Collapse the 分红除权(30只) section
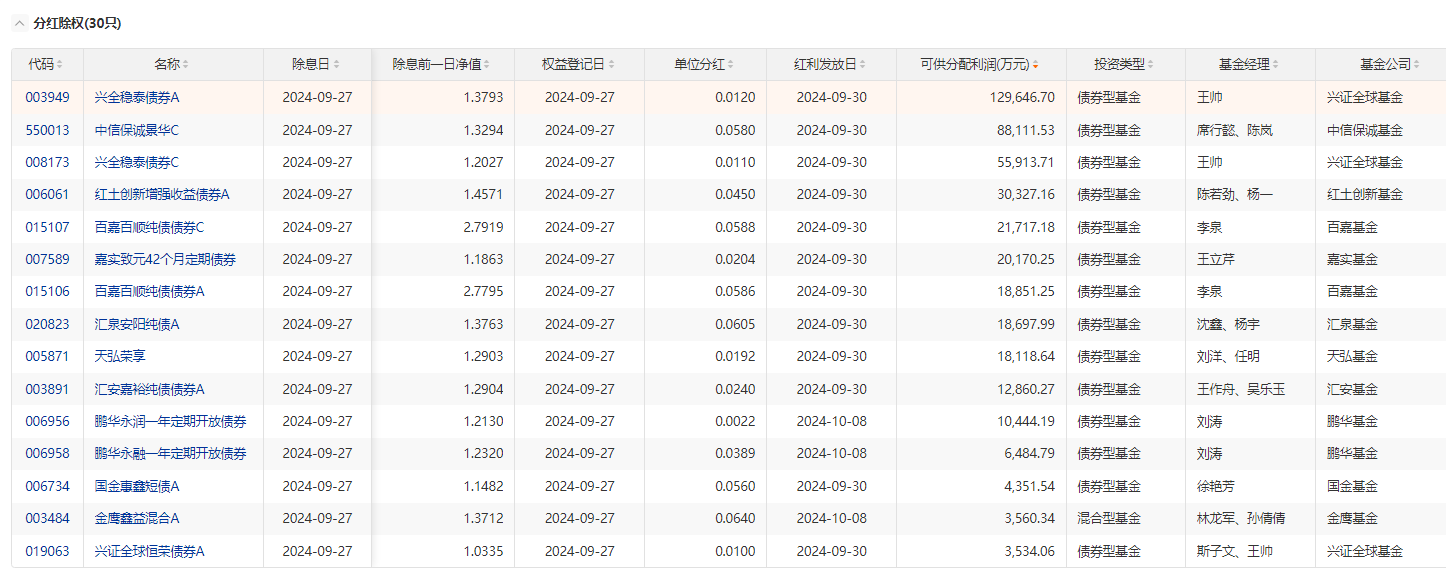The height and width of the screenshot is (568, 1446). click(x=20, y=23)
